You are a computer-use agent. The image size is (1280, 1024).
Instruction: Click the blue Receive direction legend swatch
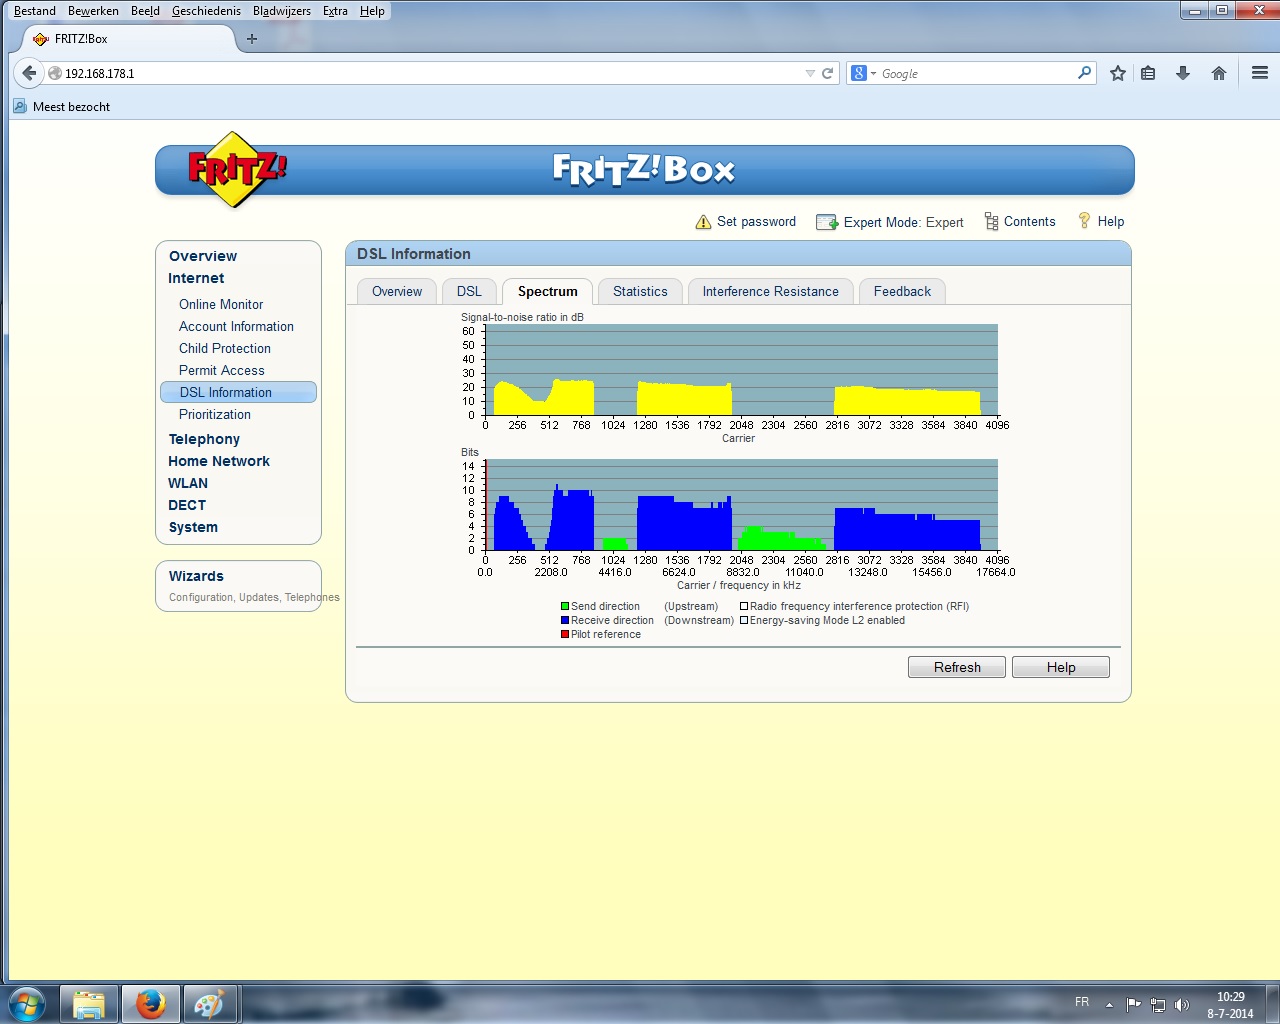(565, 620)
